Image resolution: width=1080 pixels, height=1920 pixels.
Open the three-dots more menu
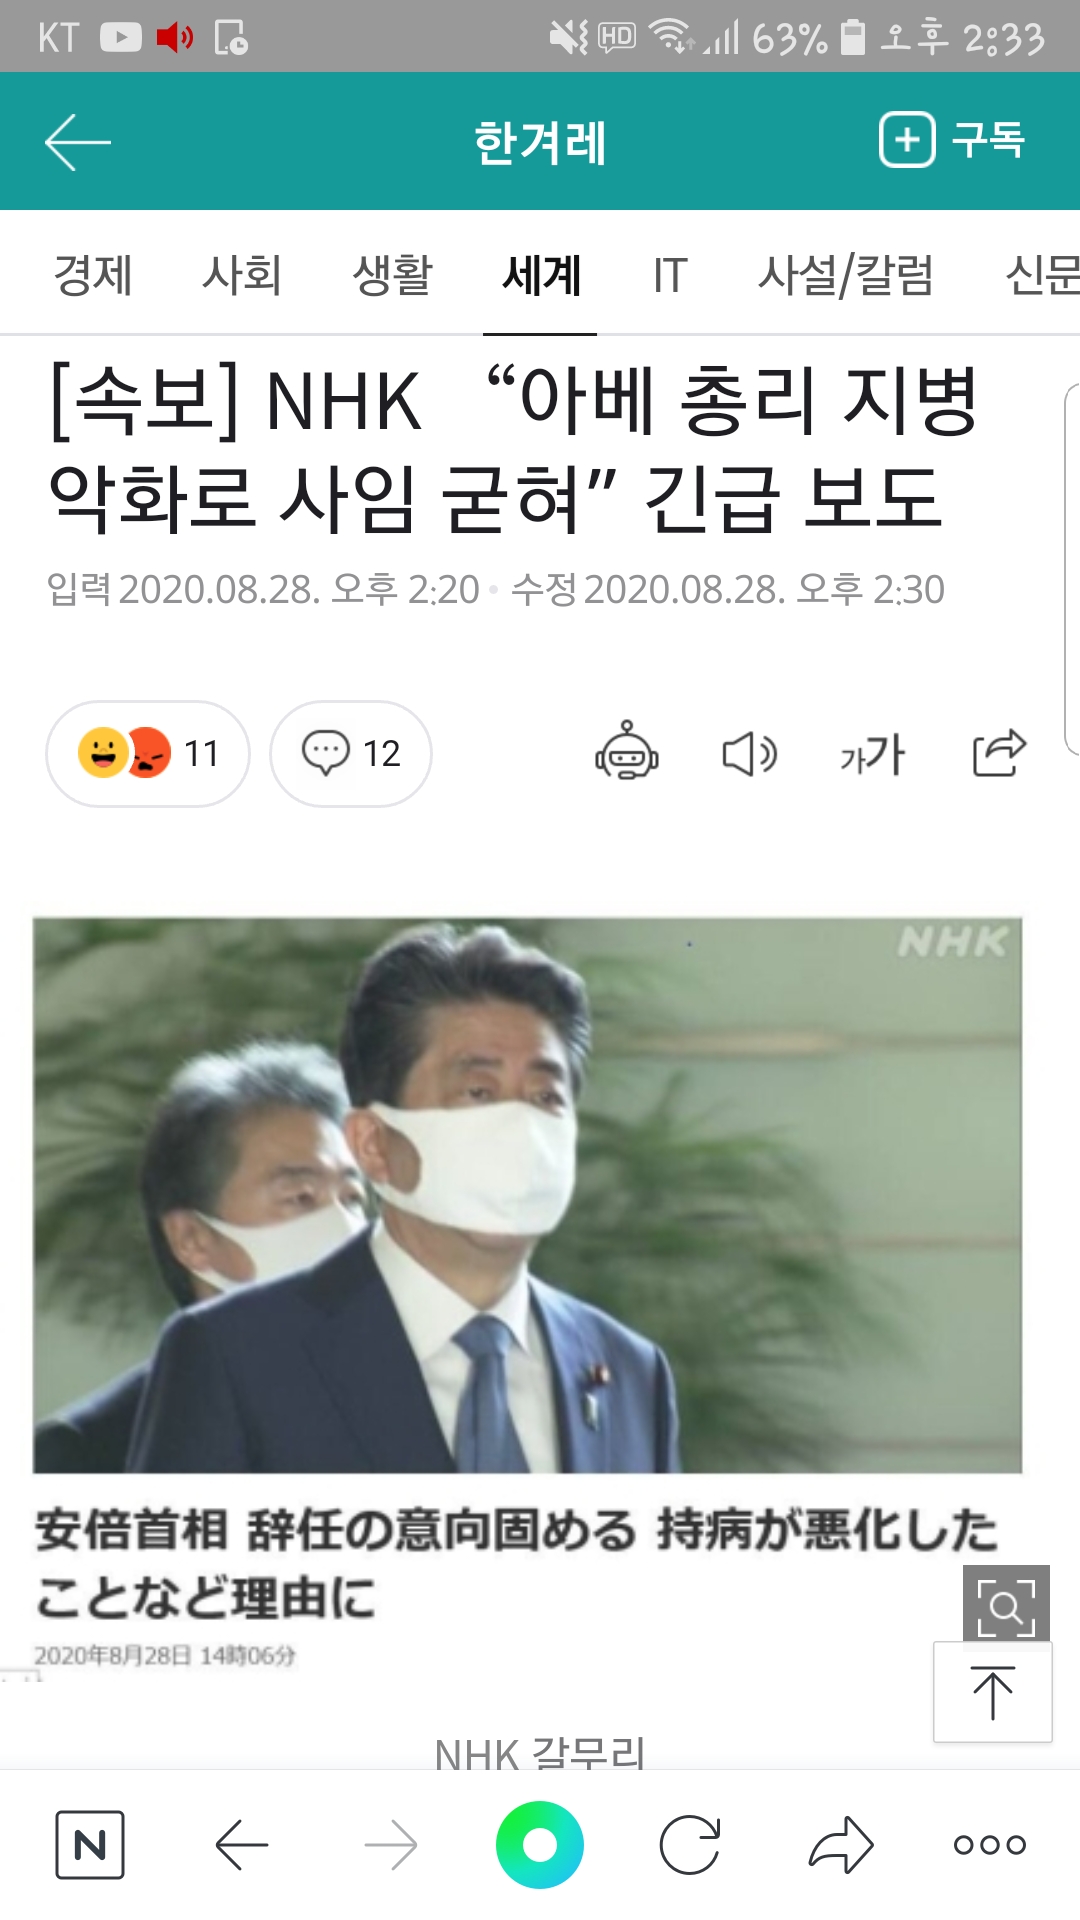(x=990, y=1844)
